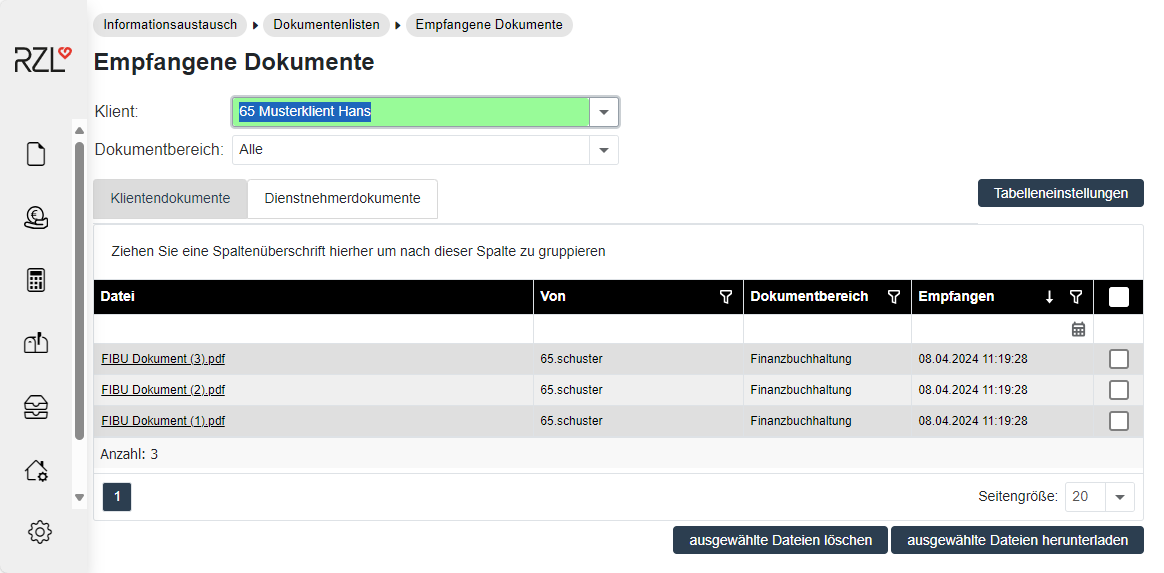The width and height of the screenshot is (1164, 573).
Task: Open the blank document icon in sidebar
Action: click(36, 154)
